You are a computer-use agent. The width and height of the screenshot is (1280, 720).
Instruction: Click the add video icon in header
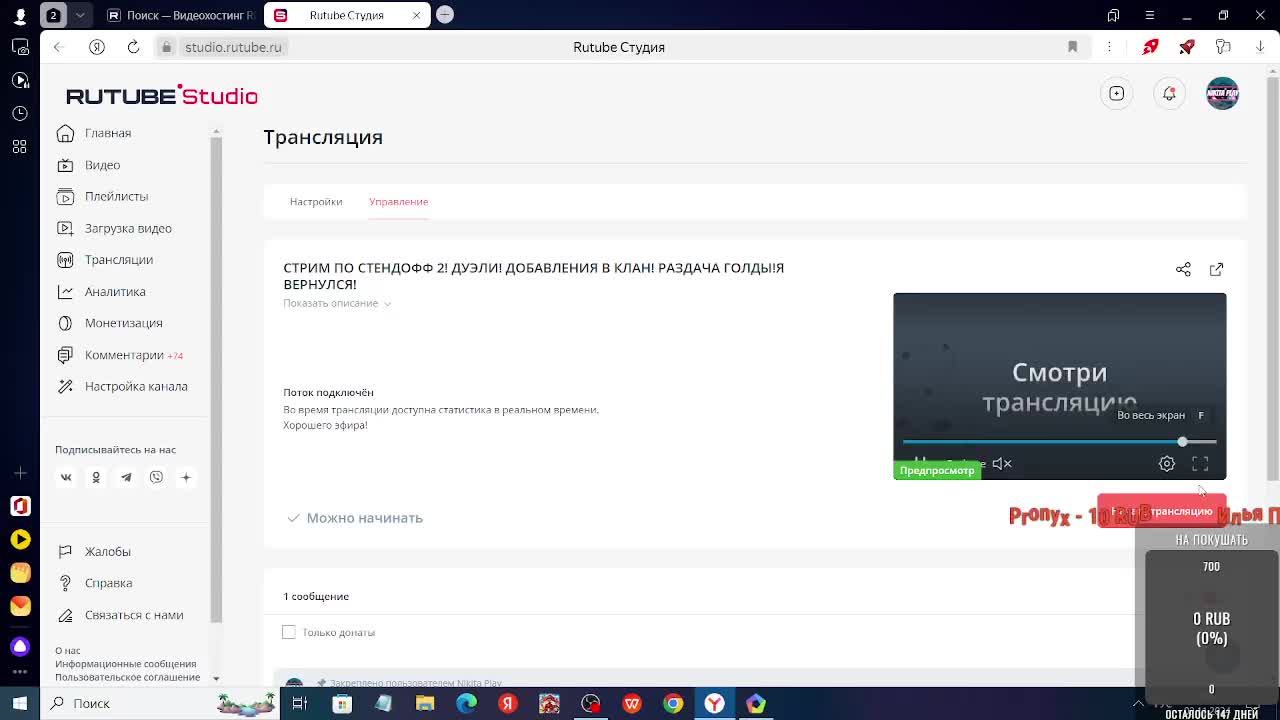click(1117, 93)
